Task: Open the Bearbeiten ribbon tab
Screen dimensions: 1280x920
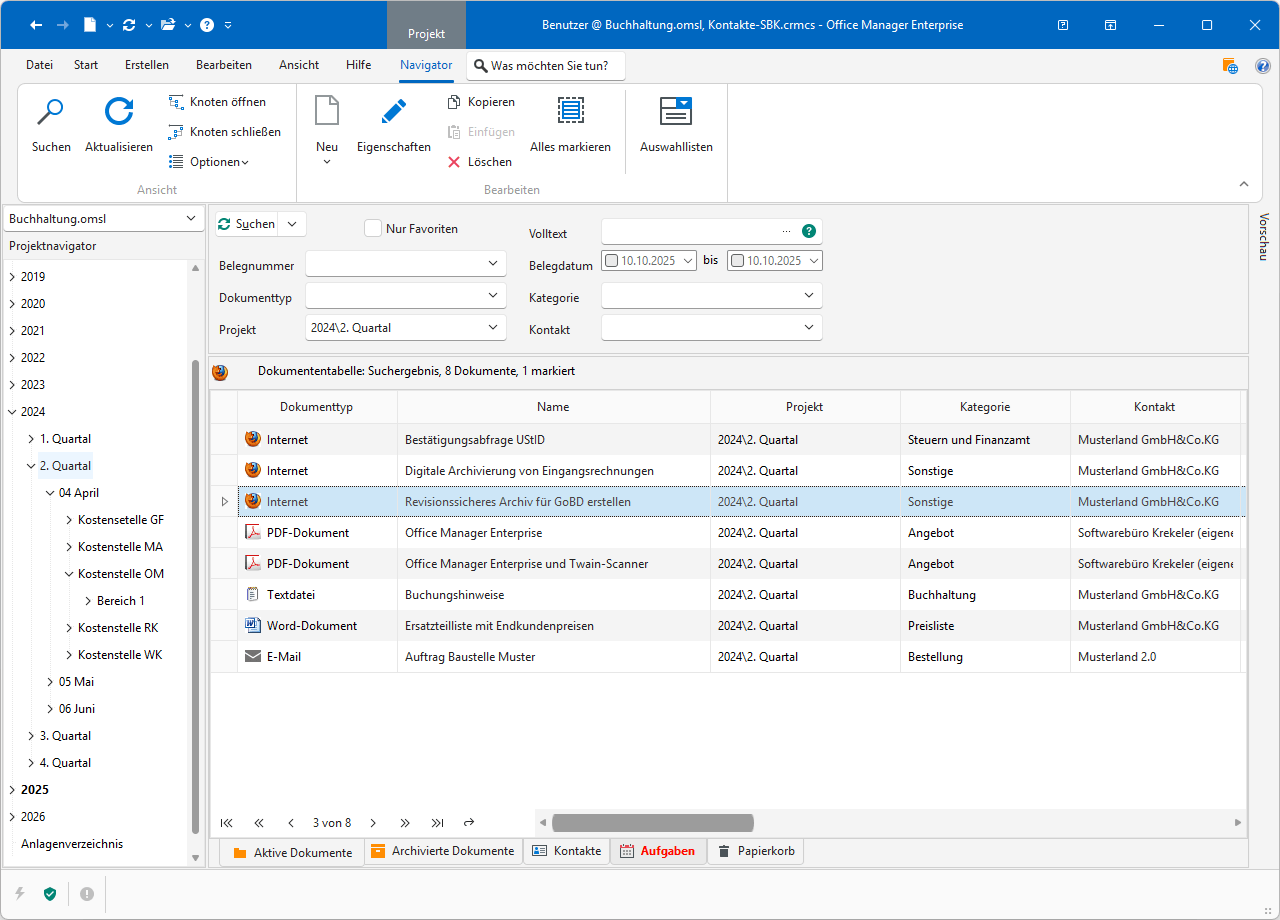Action: click(x=224, y=65)
